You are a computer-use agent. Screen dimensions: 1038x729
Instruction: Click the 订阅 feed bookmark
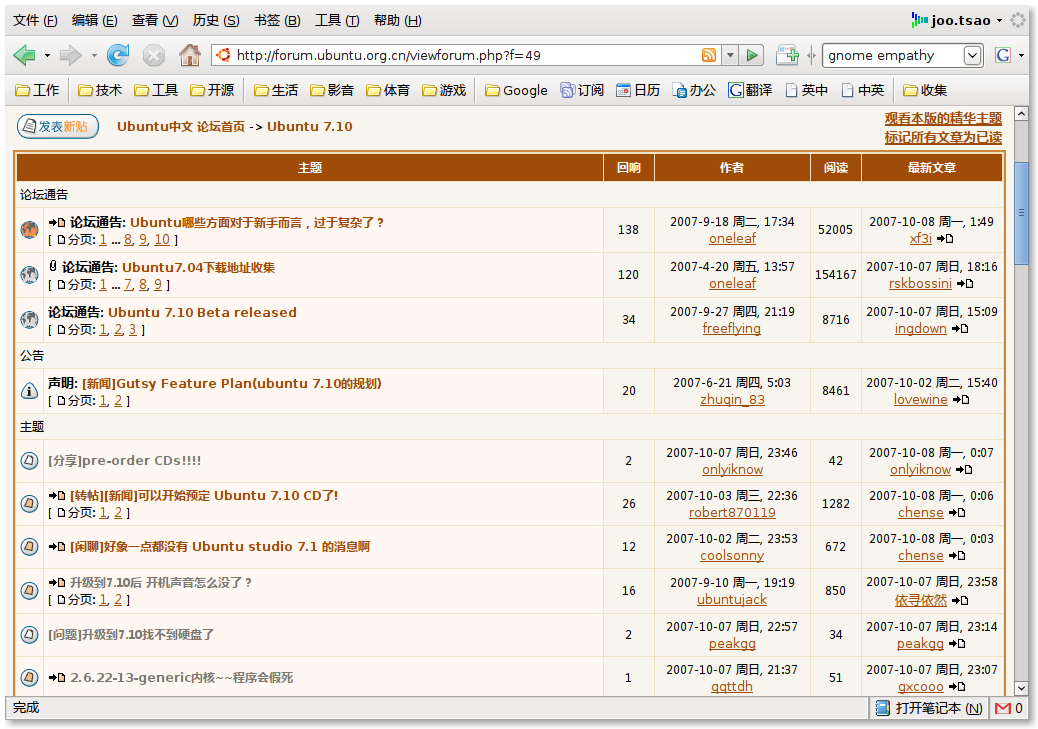pos(582,90)
